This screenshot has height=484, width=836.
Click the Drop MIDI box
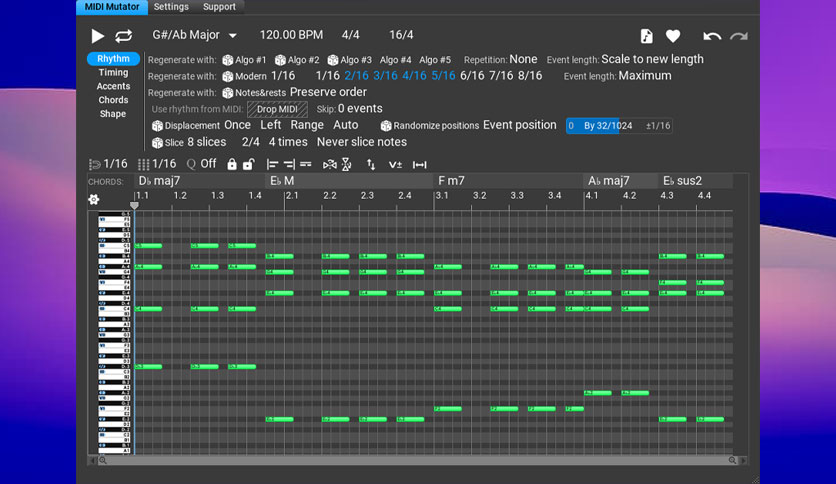coord(277,109)
